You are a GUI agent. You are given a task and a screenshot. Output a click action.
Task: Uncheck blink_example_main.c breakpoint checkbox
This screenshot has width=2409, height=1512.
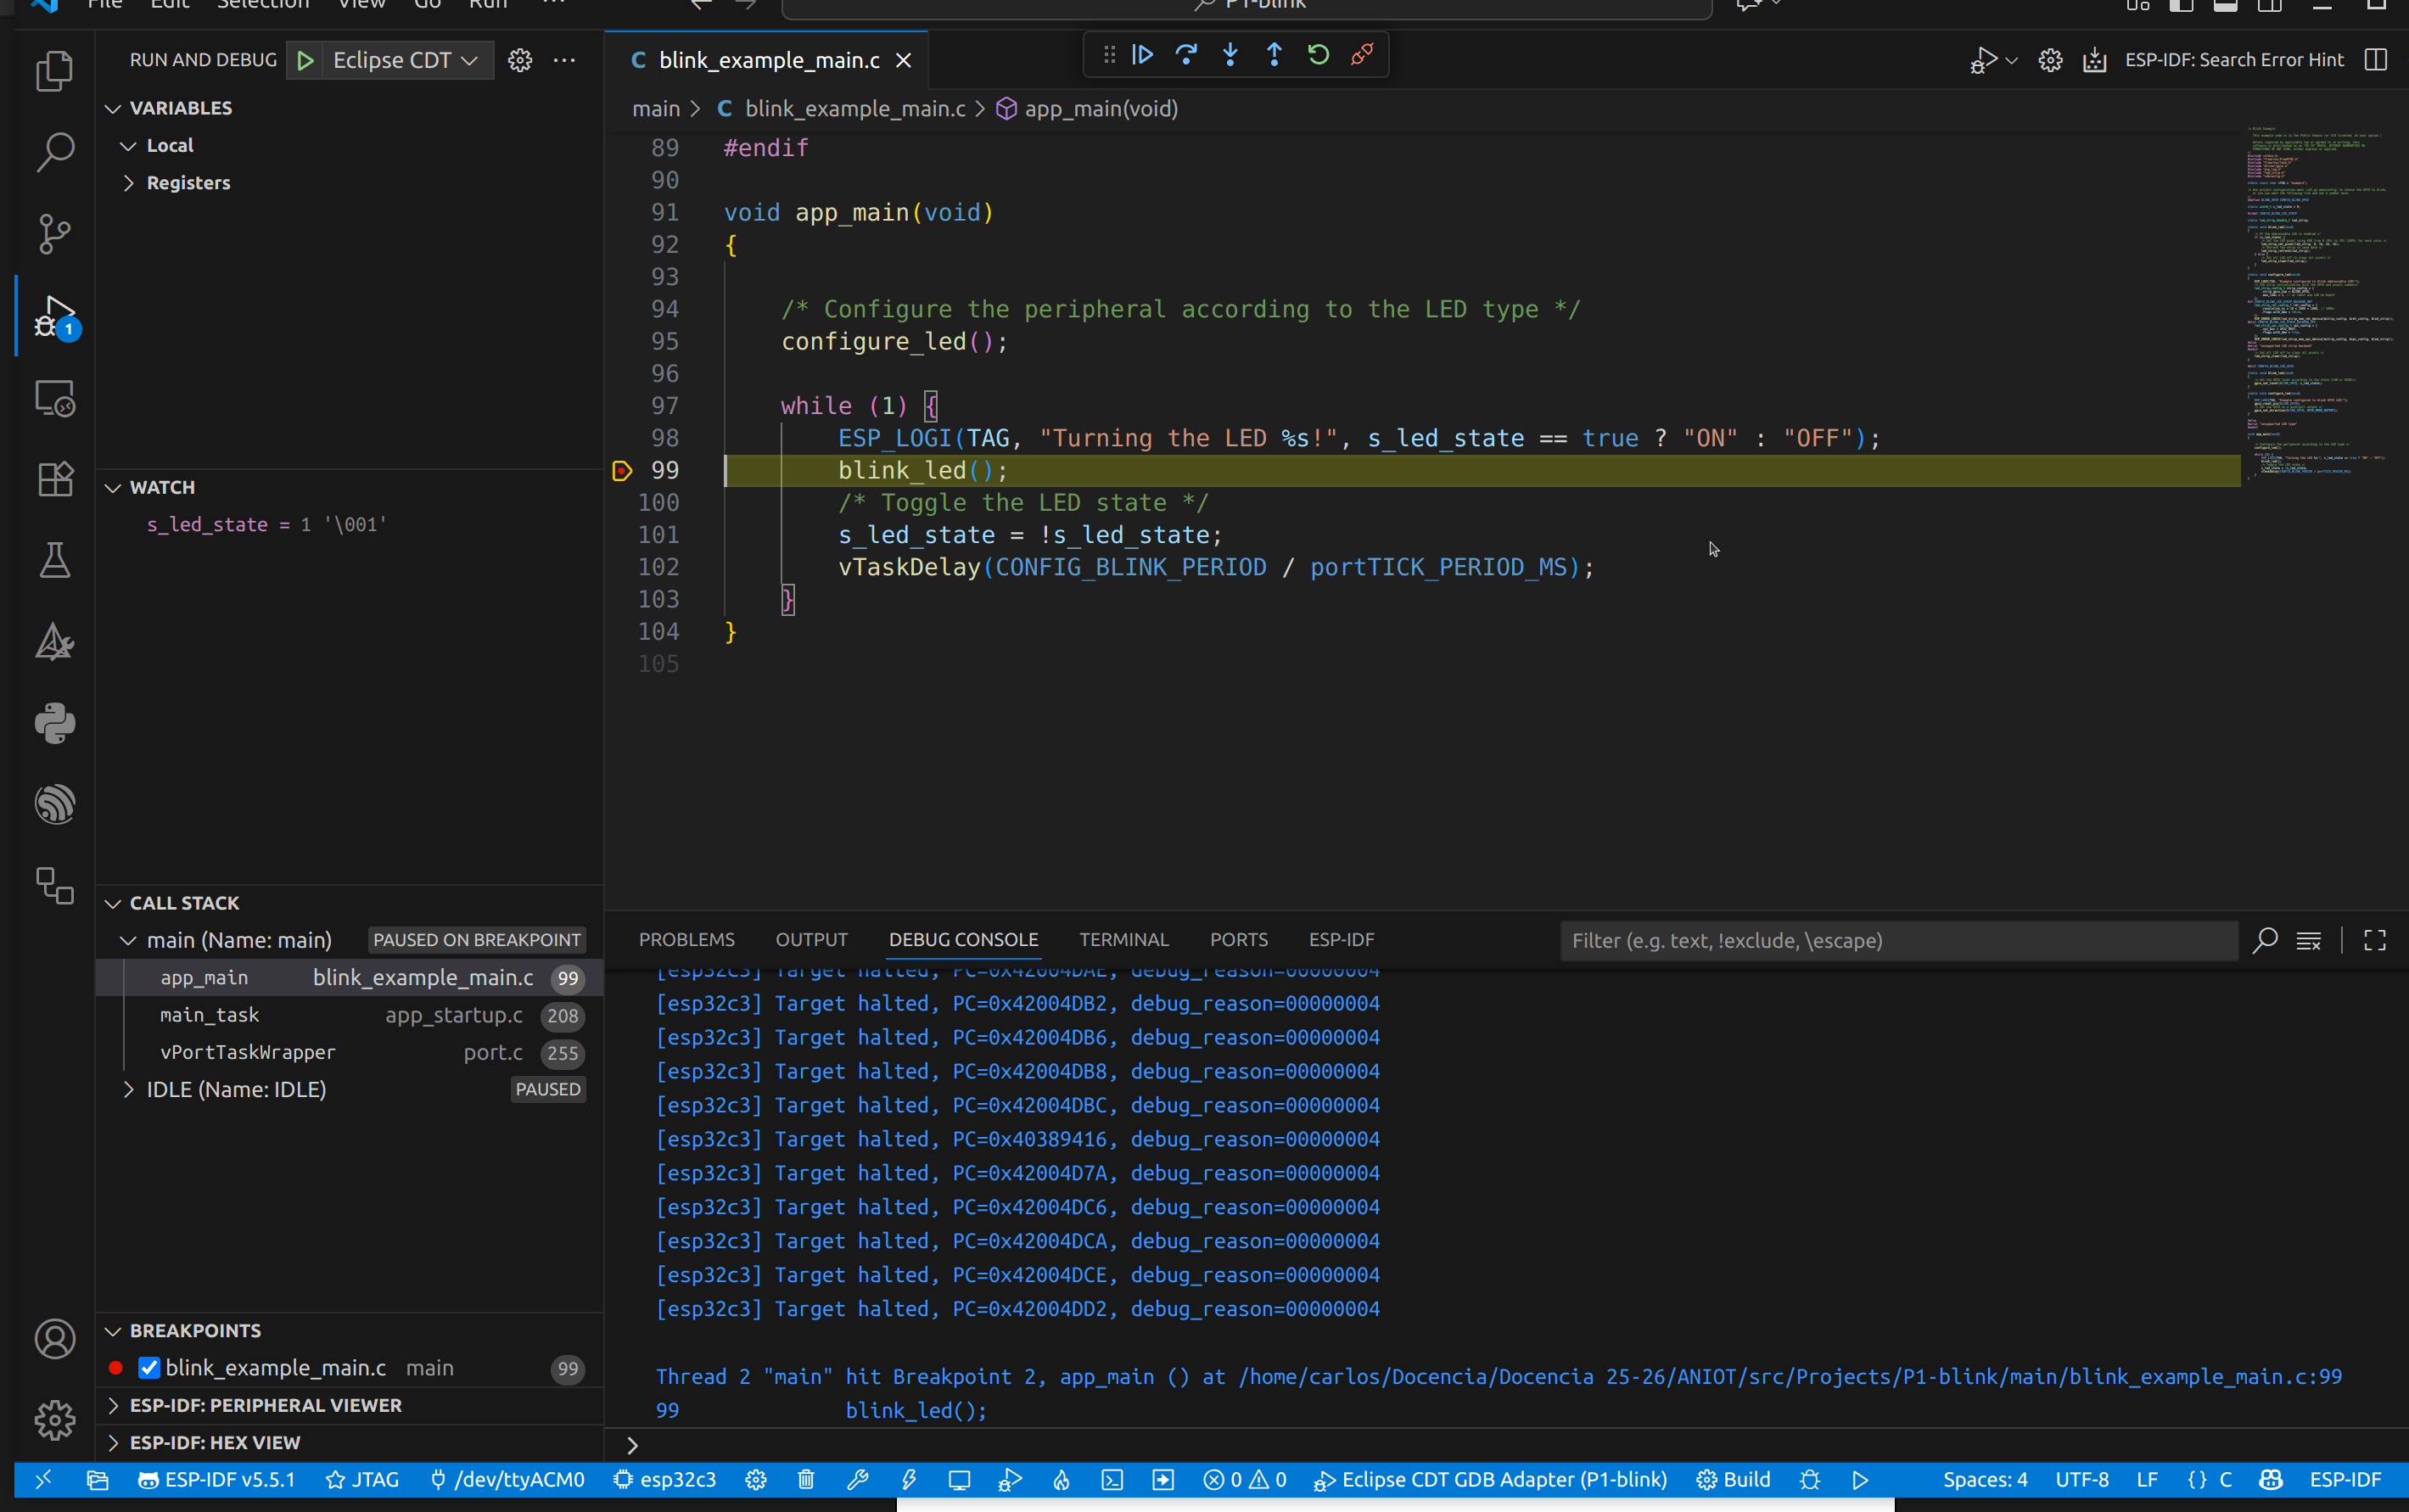coord(149,1367)
